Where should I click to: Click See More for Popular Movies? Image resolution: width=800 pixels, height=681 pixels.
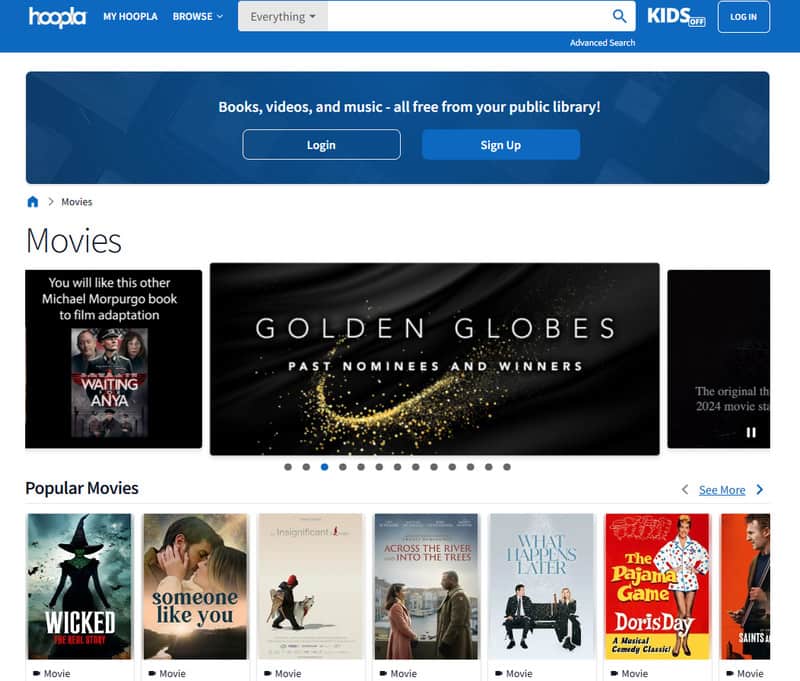pyautogui.click(x=721, y=490)
